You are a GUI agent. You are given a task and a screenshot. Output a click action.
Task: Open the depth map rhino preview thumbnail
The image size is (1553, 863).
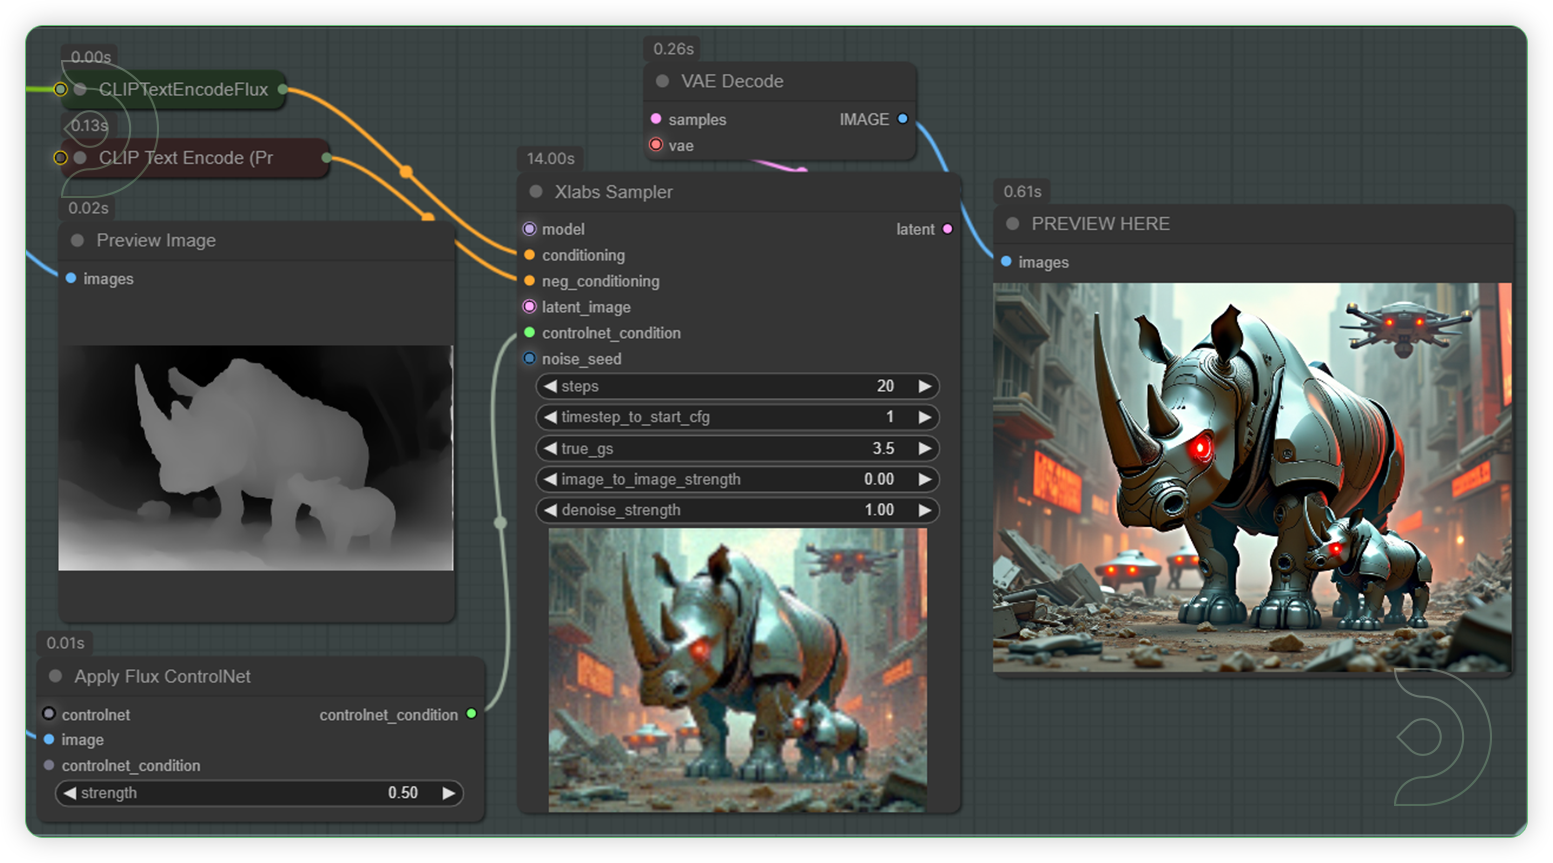tap(256, 458)
